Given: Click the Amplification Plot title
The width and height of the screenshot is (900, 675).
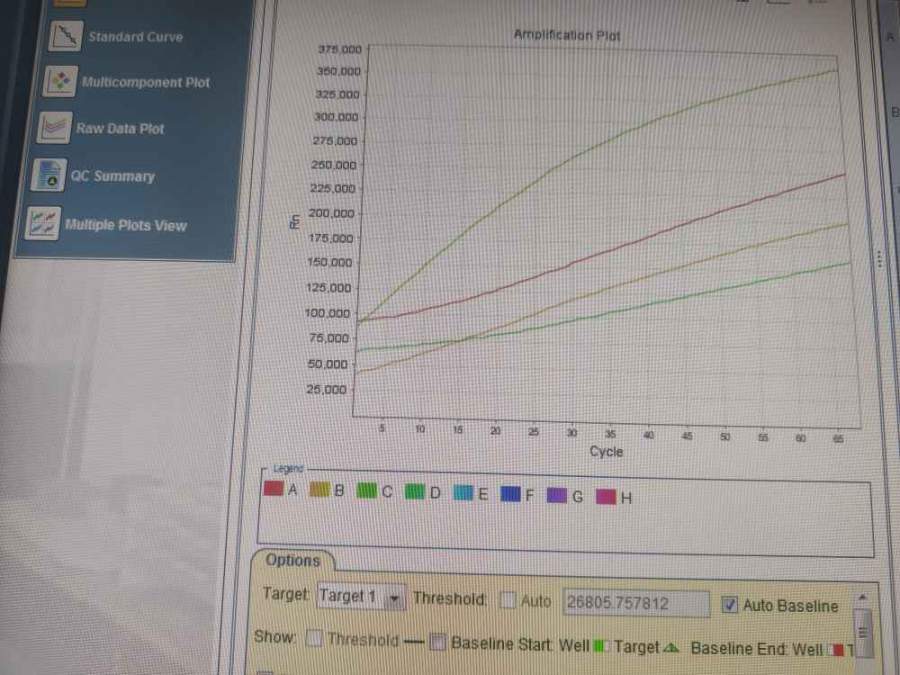Looking at the screenshot, I should (567, 35).
